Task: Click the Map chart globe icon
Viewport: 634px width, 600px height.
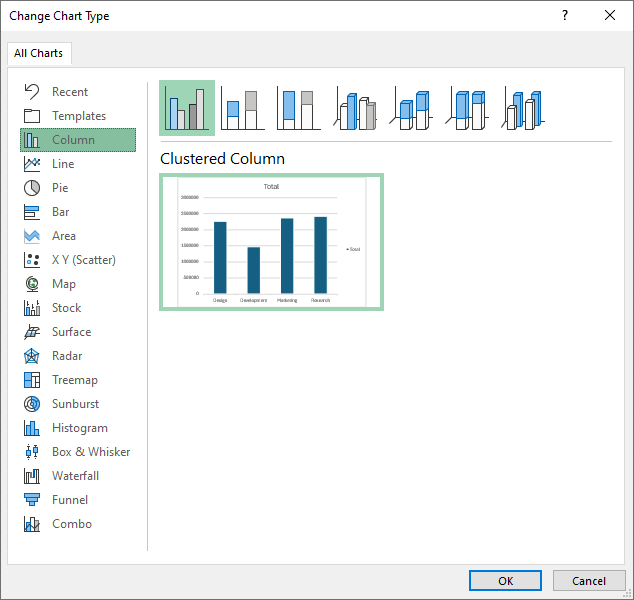Action: [32, 284]
